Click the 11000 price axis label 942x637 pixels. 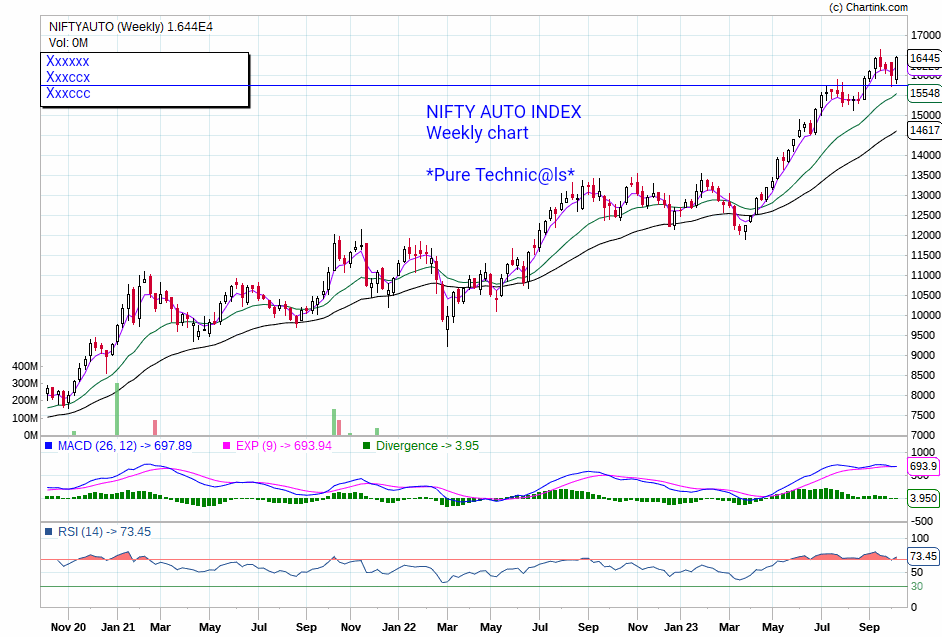coord(926,275)
